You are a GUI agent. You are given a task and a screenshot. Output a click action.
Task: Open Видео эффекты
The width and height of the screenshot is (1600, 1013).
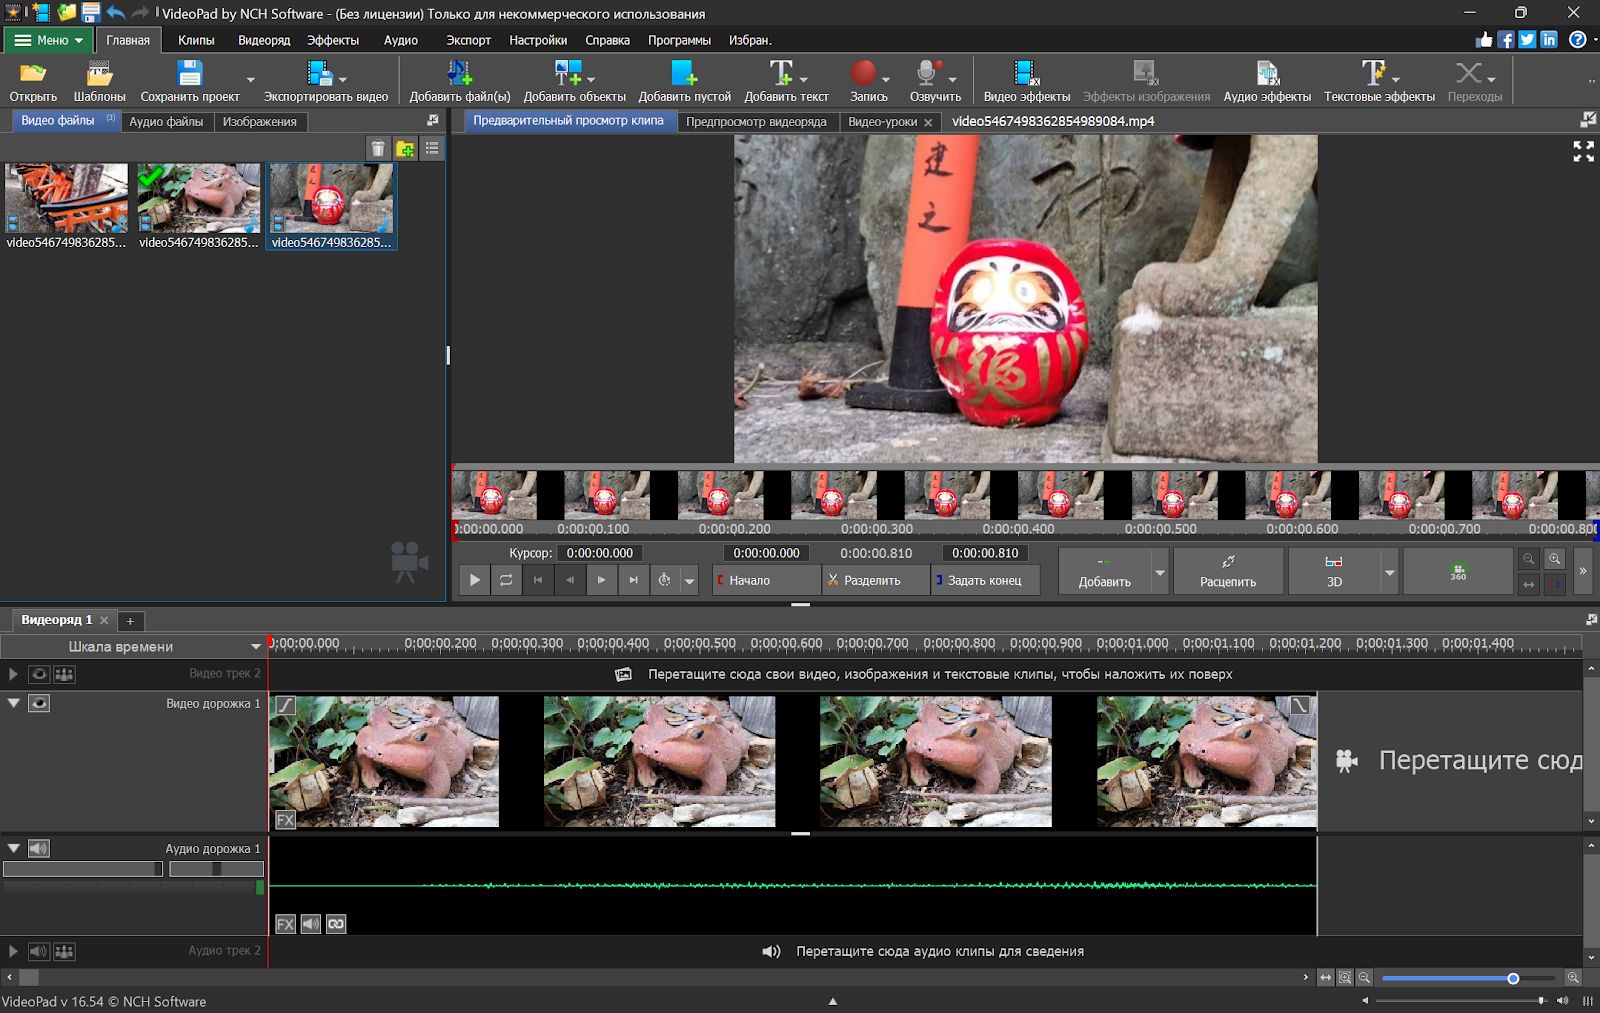(1026, 81)
